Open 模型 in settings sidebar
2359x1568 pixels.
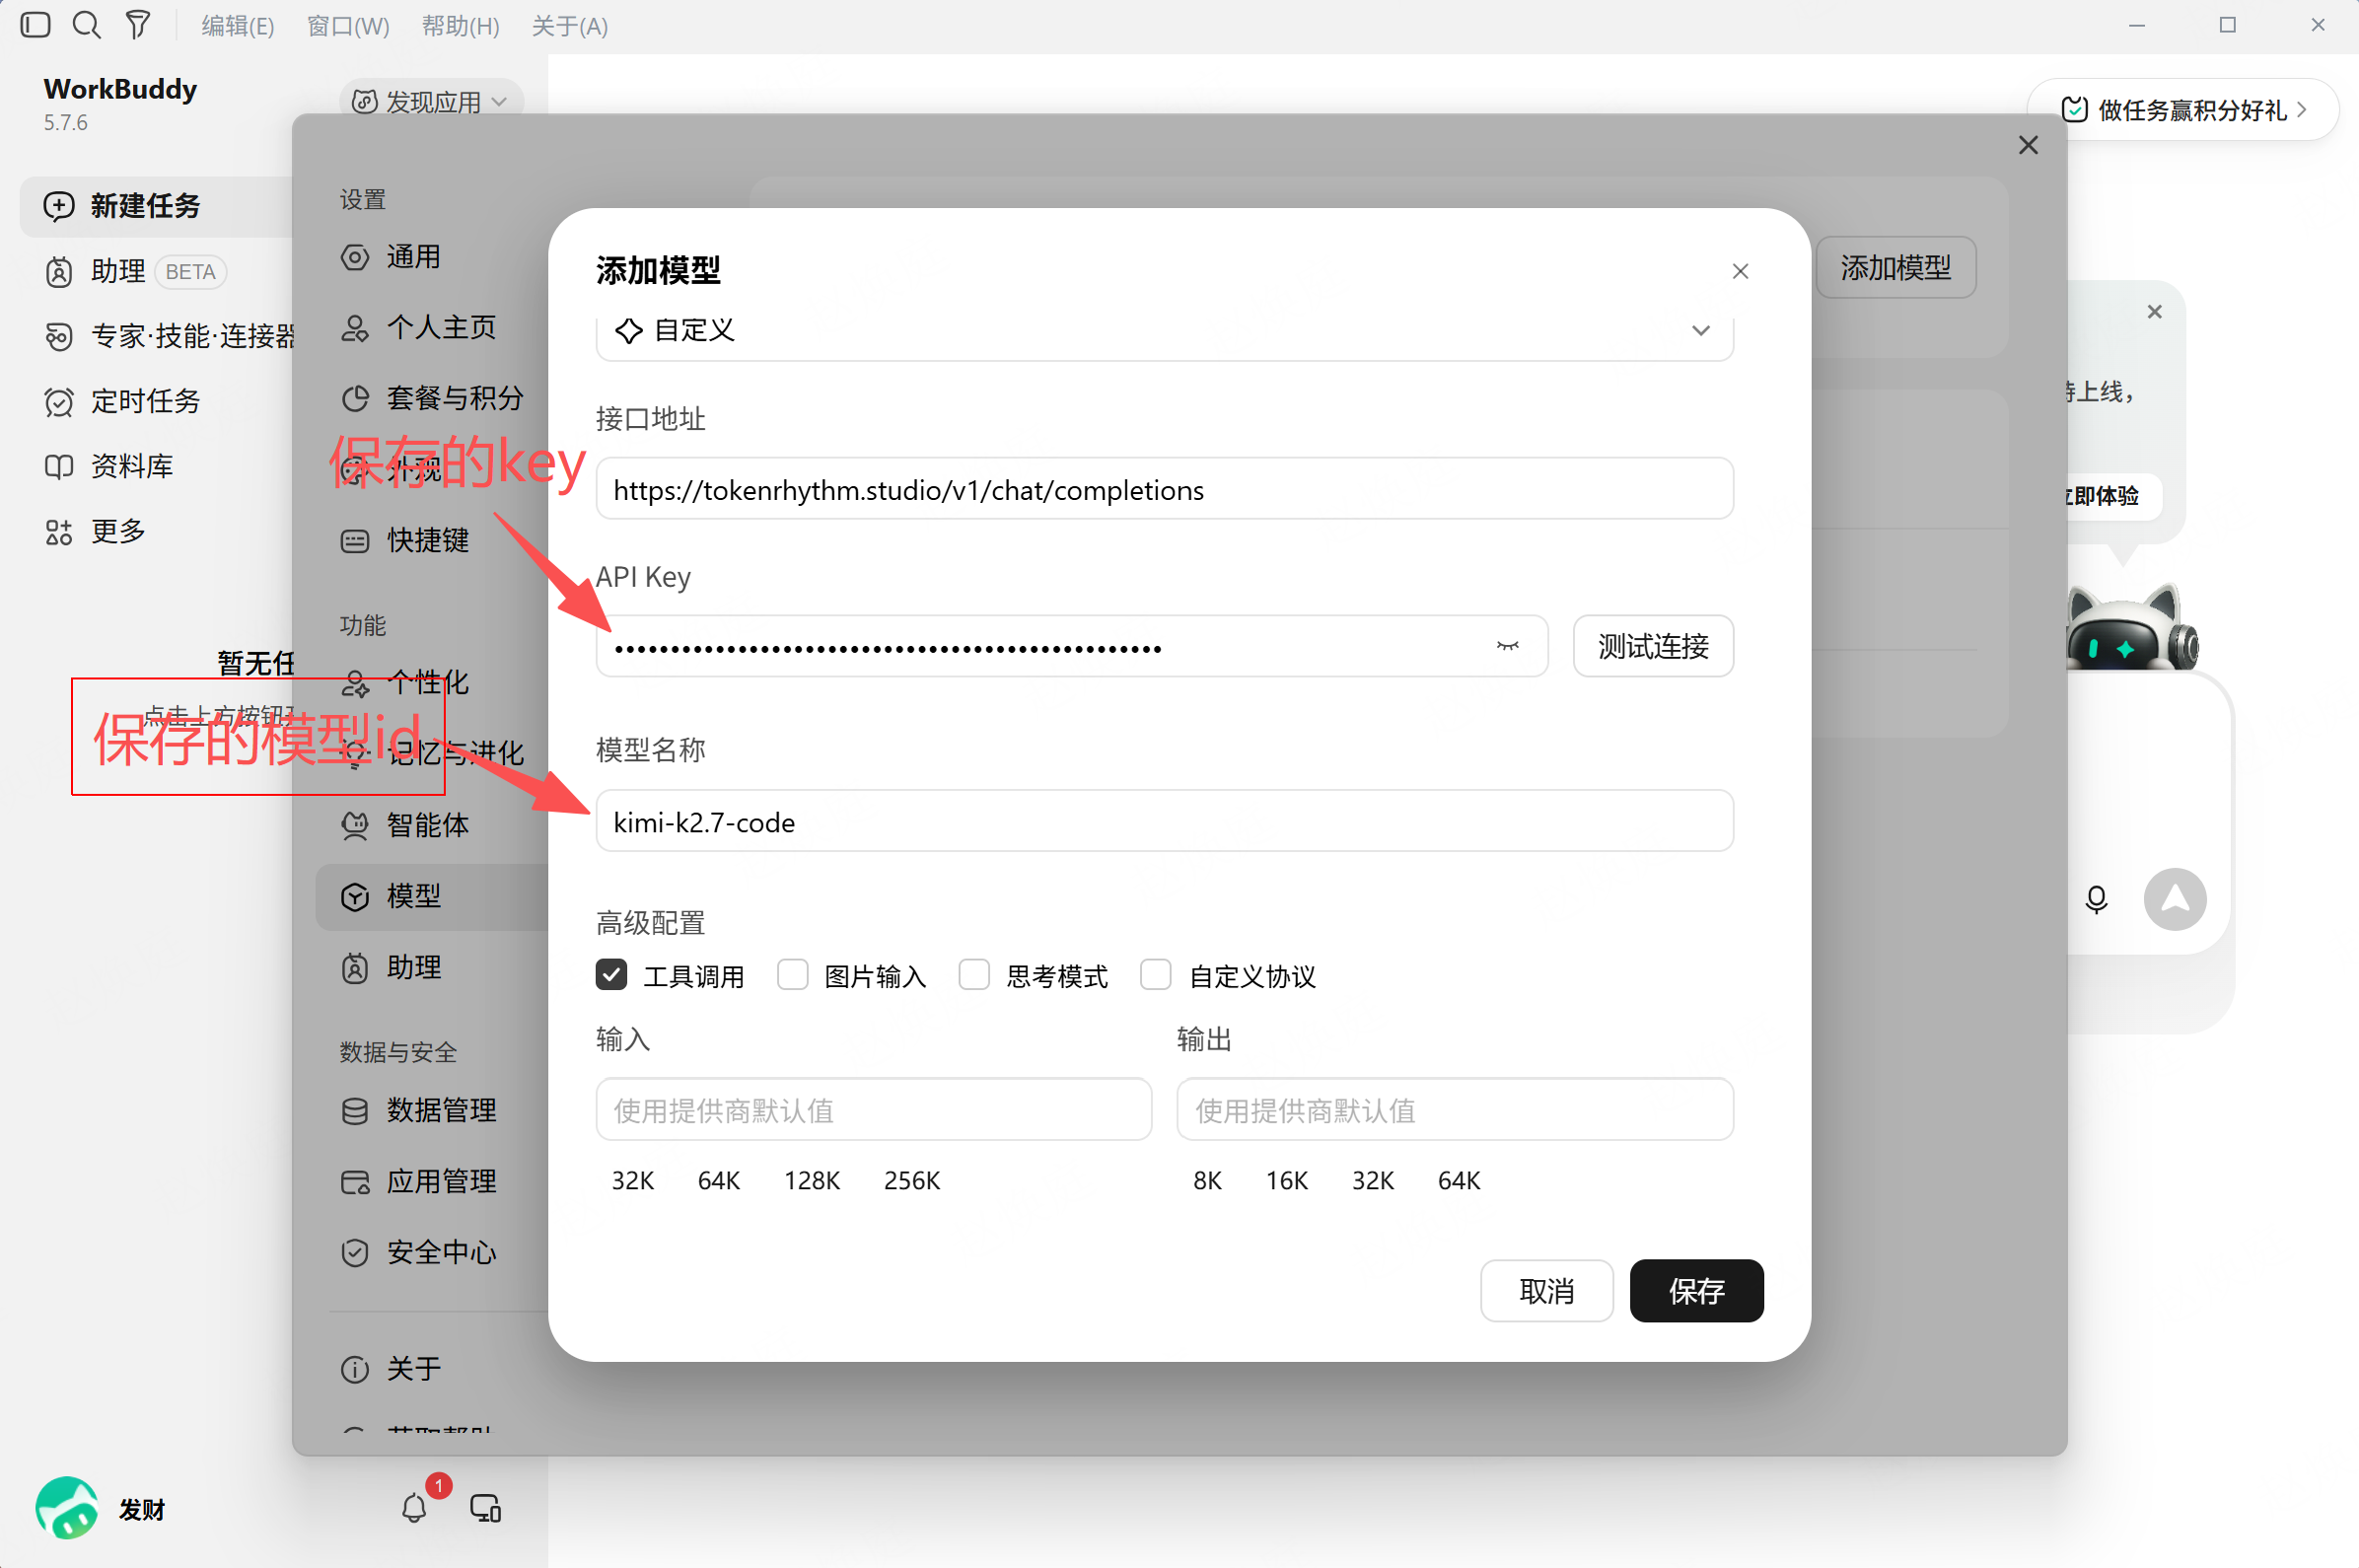432,896
